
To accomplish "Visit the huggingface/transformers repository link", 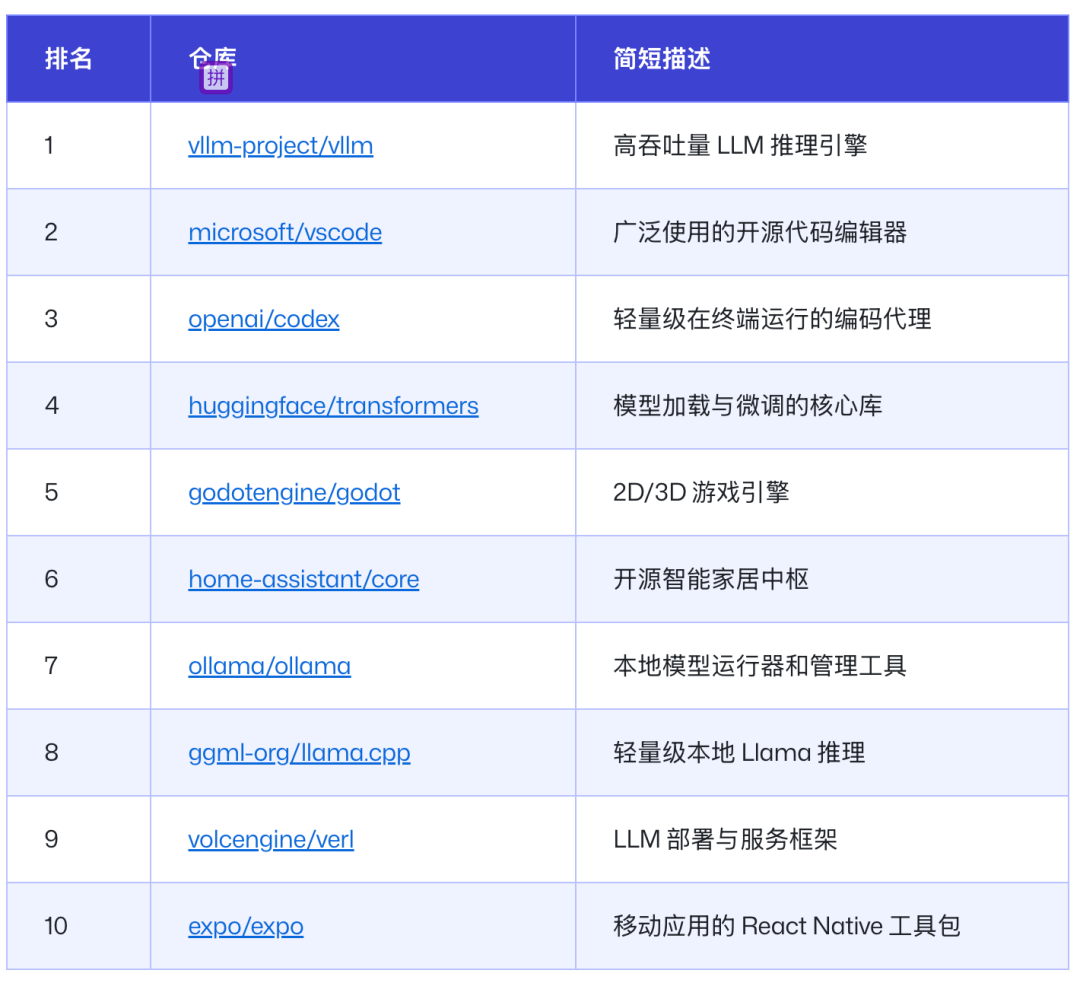I will pyautogui.click(x=333, y=406).
